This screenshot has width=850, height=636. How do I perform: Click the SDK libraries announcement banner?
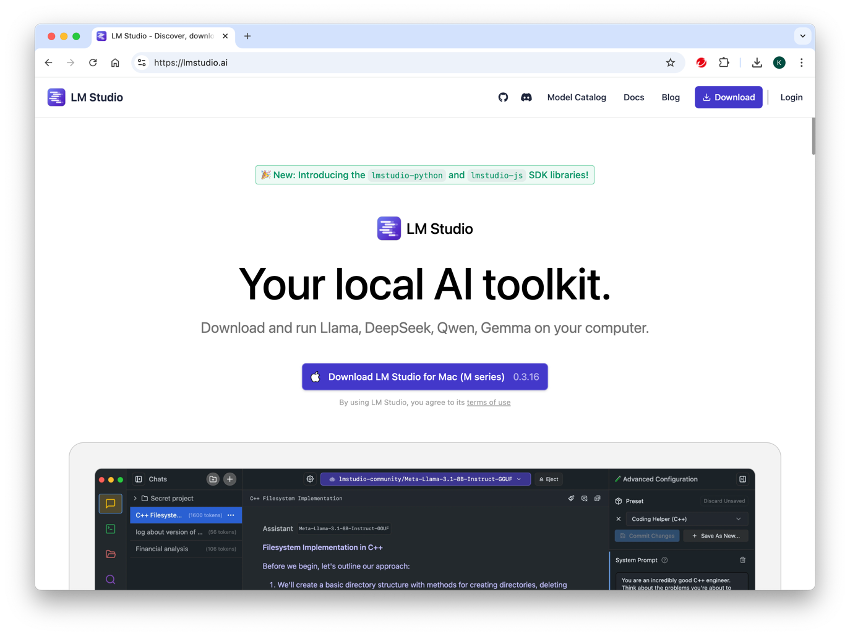point(425,175)
